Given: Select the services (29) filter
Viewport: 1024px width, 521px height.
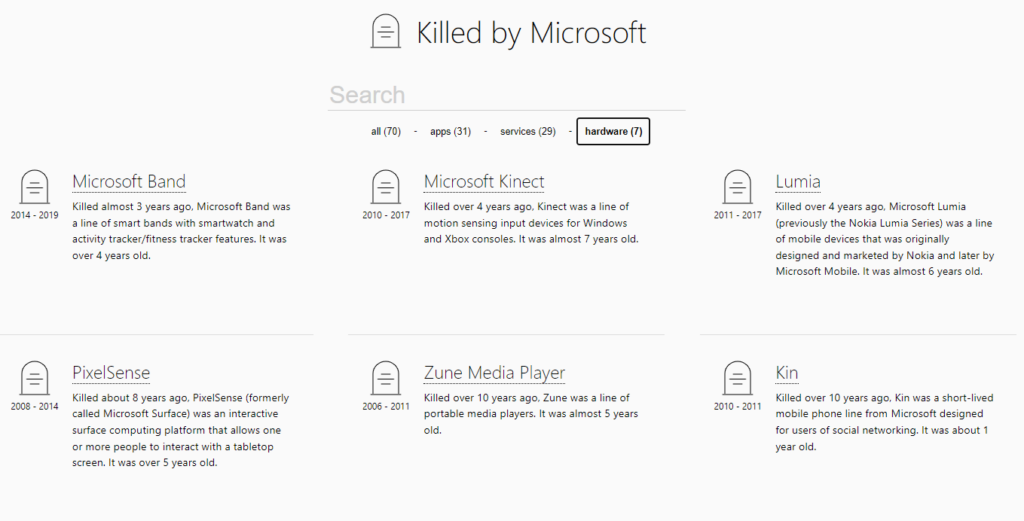Looking at the screenshot, I should (x=528, y=131).
